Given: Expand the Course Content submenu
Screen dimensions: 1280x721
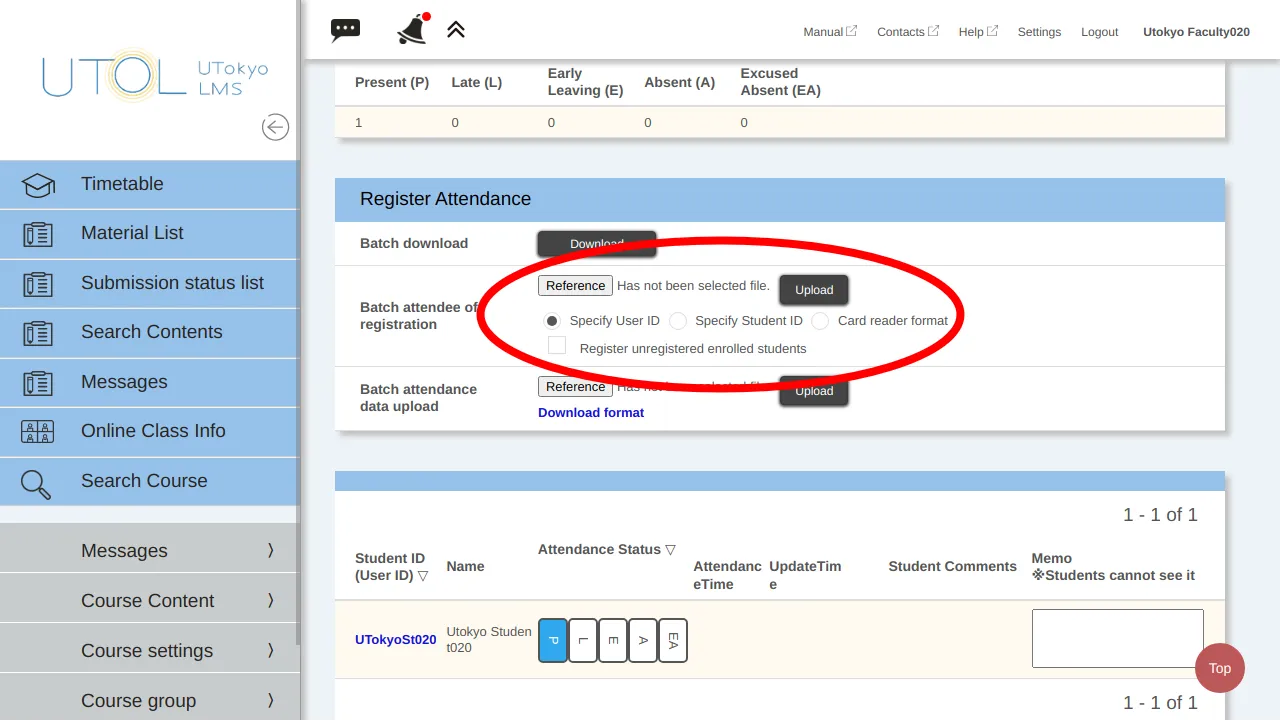Looking at the screenshot, I should pyautogui.click(x=270, y=601).
